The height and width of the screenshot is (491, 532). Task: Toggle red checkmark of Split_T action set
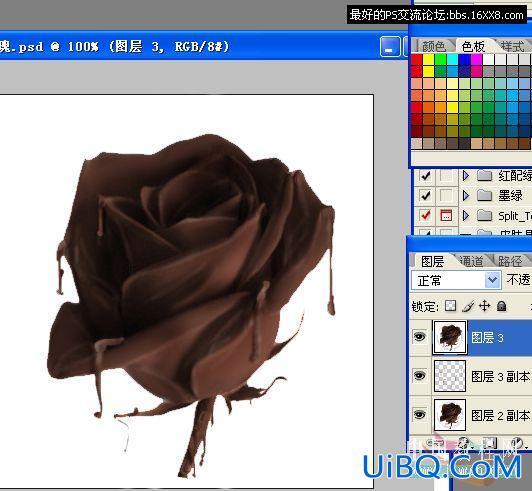[x=425, y=215]
